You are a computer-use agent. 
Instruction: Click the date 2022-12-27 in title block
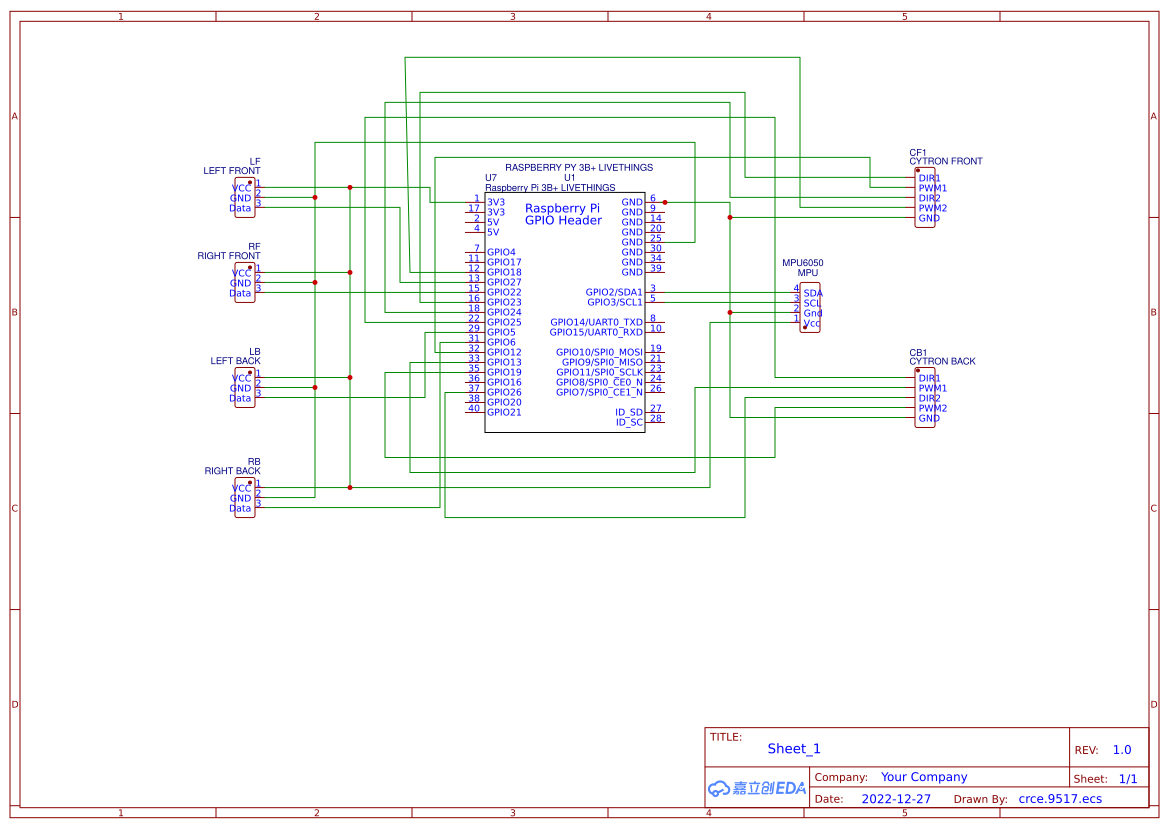pyautogui.click(x=897, y=799)
